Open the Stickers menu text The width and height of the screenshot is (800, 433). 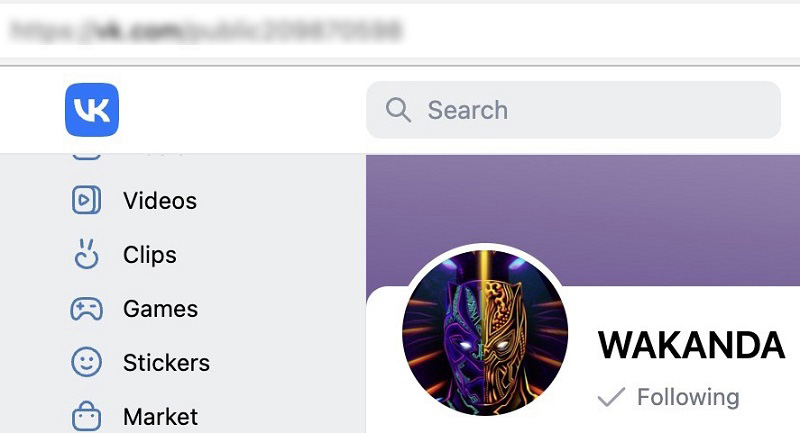(166, 363)
